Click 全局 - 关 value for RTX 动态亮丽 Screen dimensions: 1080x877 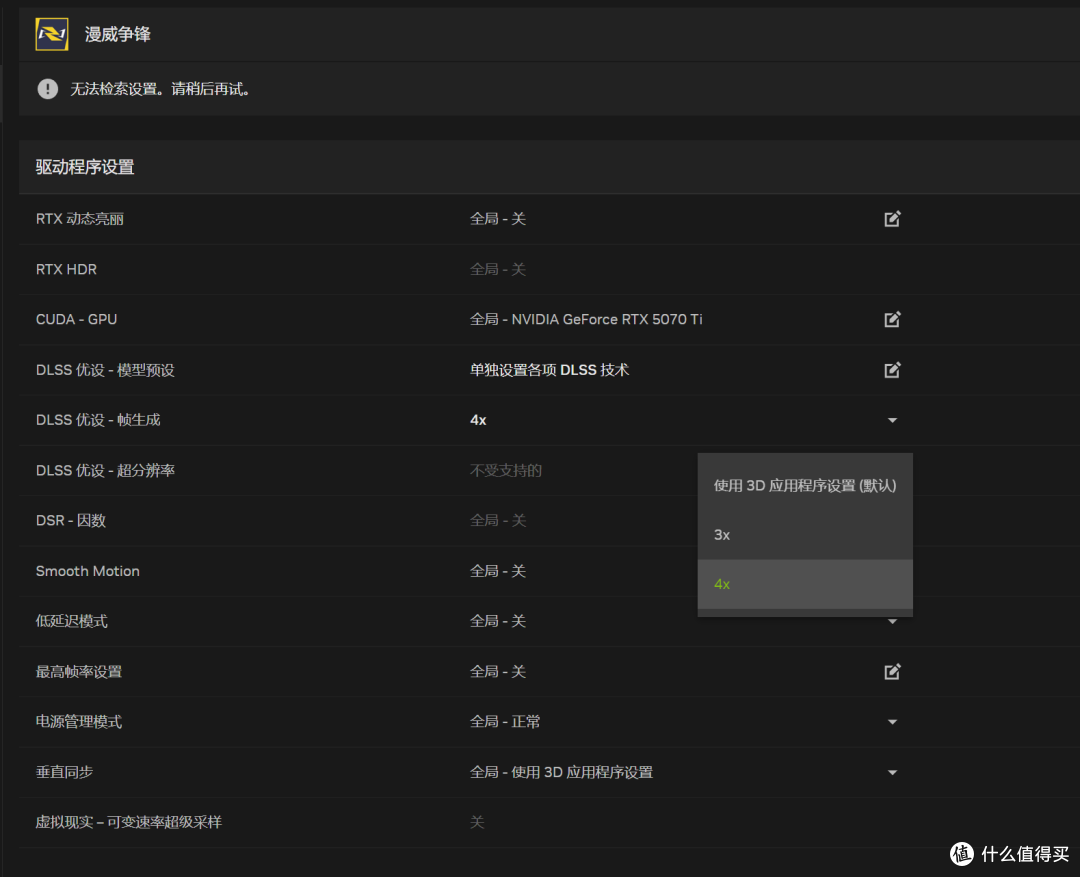[498, 219]
